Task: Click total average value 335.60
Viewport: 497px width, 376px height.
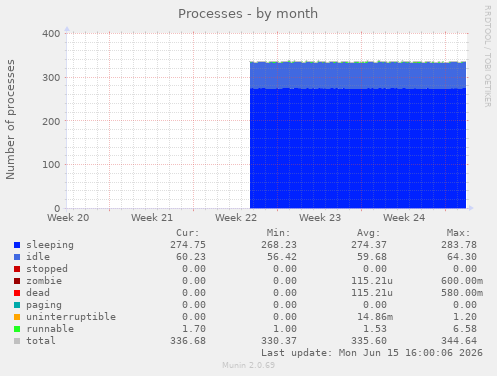Action: click(x=369, y=341)
